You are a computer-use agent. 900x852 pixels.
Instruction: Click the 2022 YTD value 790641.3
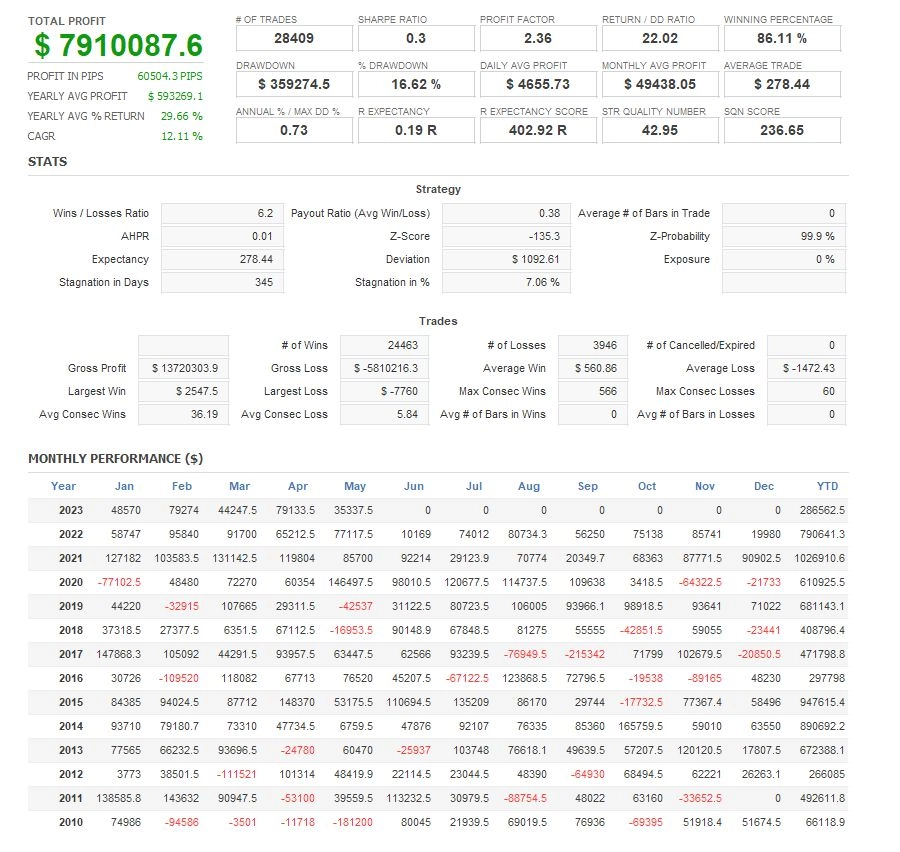823,535
